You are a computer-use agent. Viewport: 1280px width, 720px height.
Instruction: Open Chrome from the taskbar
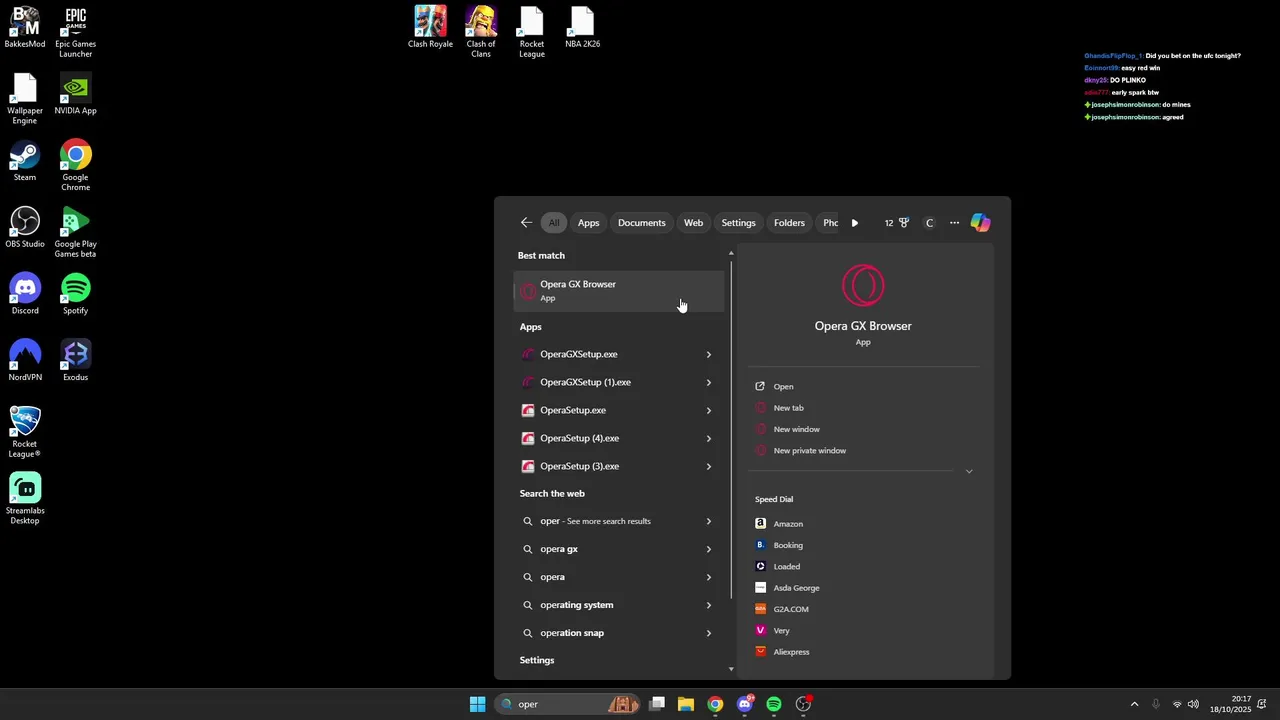pos(715,704)
